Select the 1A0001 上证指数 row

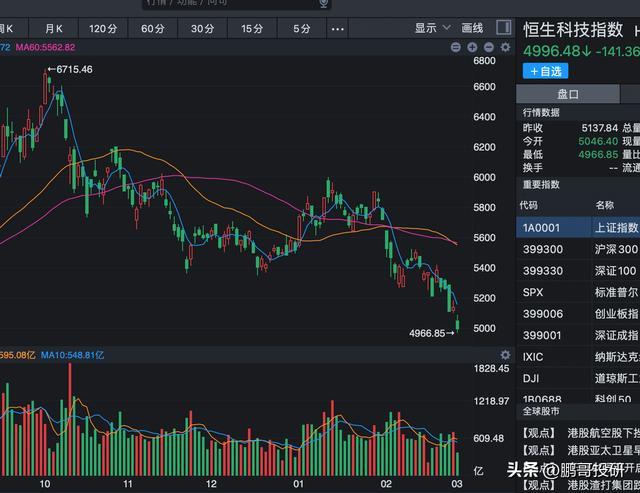pos(578,227)
